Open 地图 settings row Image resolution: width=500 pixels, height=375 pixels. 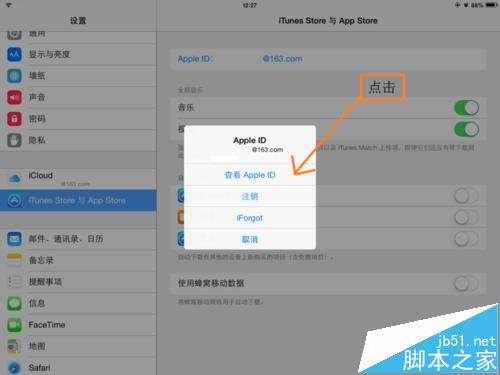tap(78, 346)
